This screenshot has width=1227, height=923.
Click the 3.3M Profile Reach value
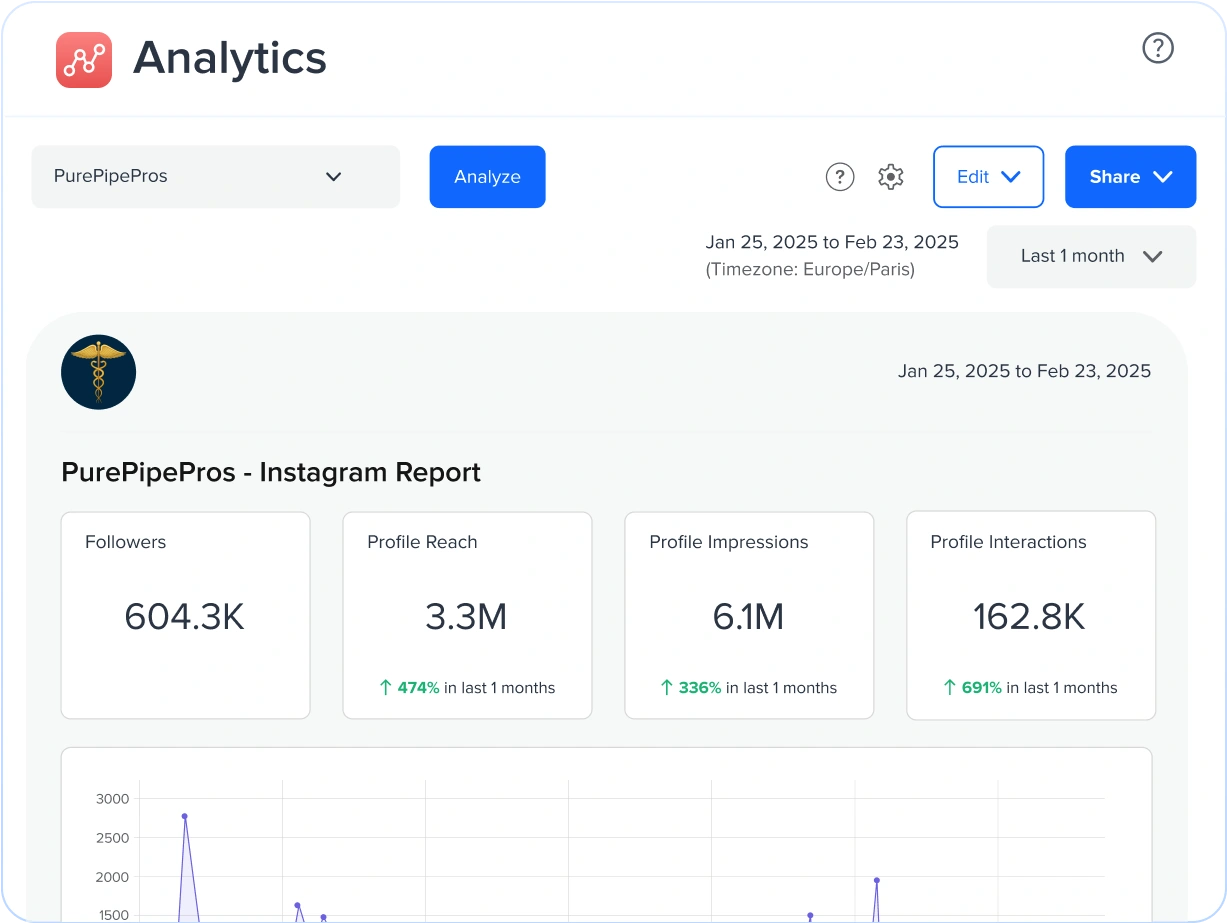pos(467,617)
